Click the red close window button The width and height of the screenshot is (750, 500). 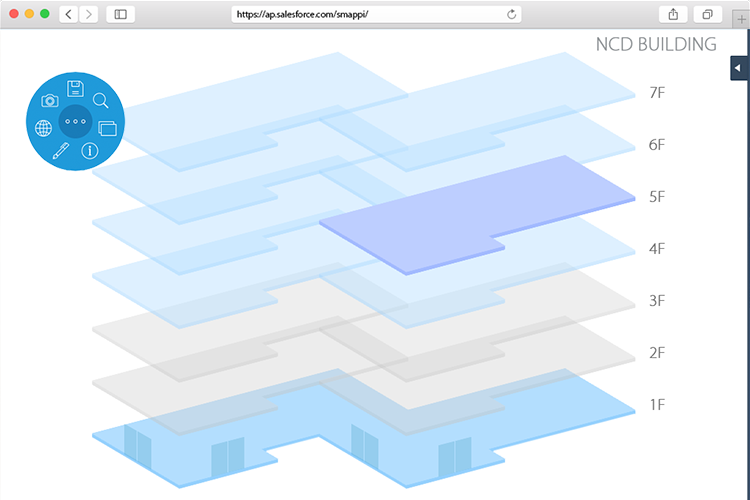[14, 14]
